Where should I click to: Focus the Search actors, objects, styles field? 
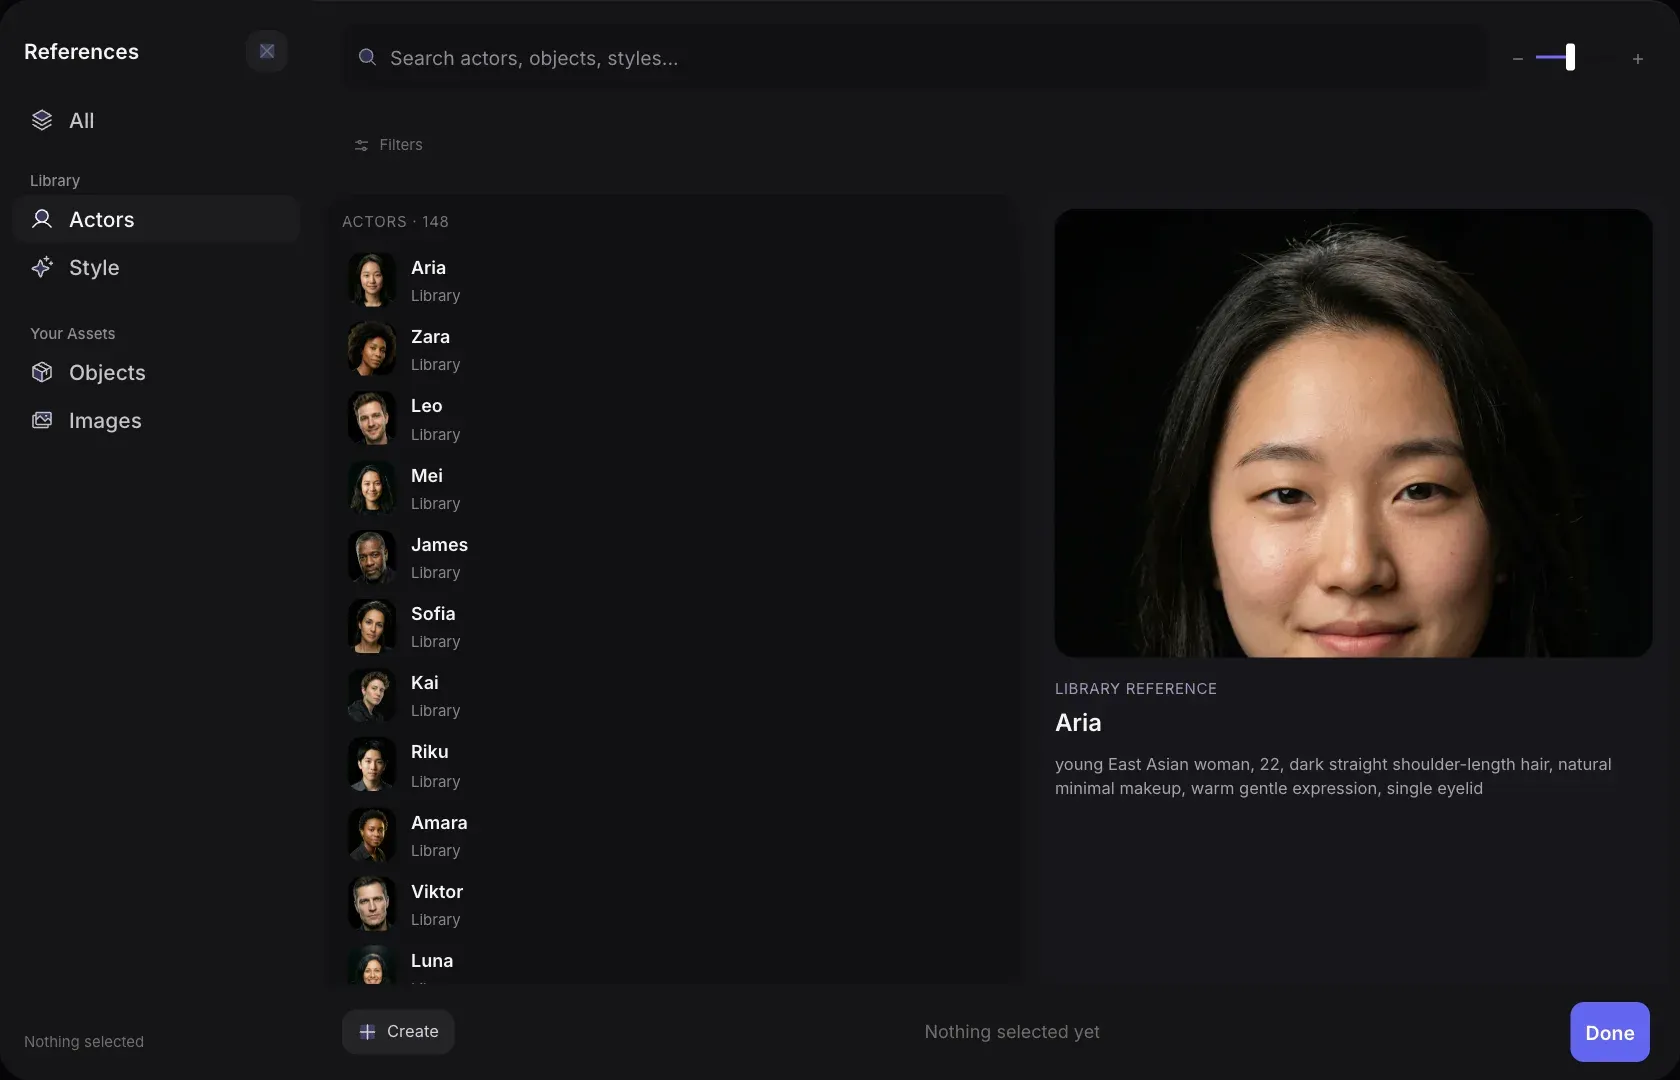[x=915, y=58]
